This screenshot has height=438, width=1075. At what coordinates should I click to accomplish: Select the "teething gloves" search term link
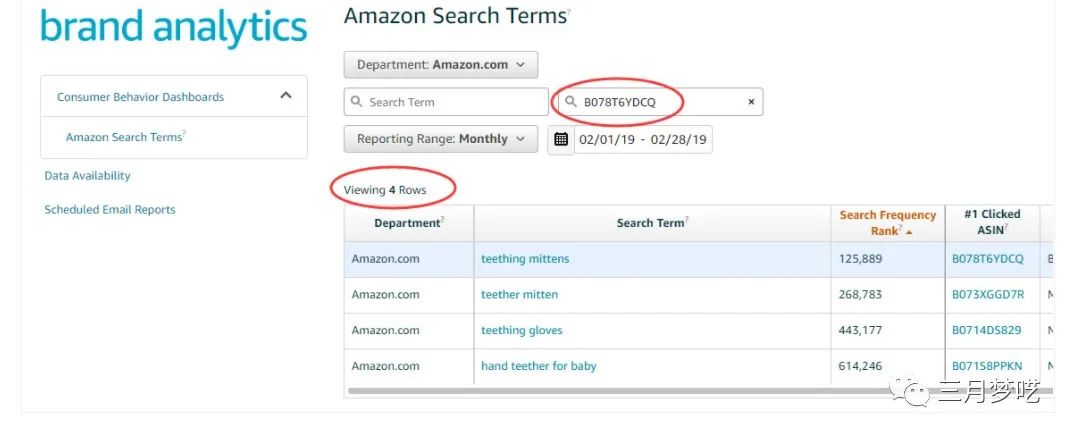[x=521, y=330]
